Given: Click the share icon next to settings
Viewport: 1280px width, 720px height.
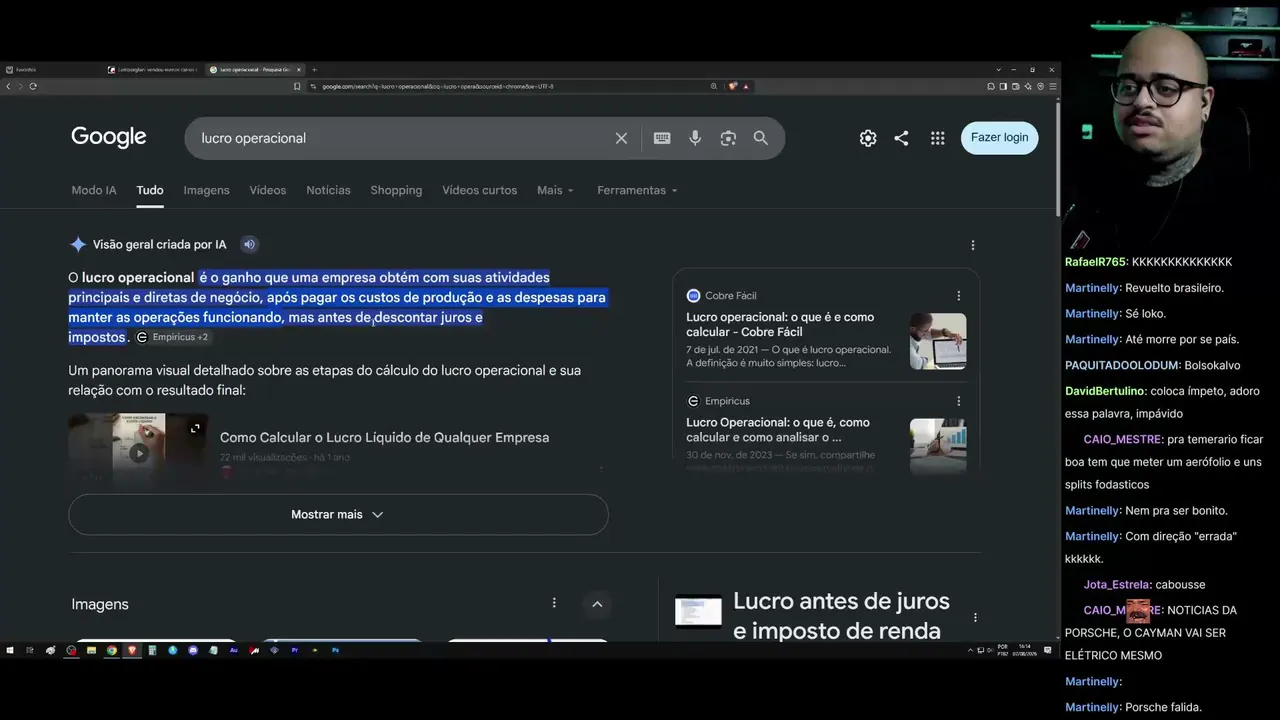Looking at the screenshot, I should click(x=901, y=138).
